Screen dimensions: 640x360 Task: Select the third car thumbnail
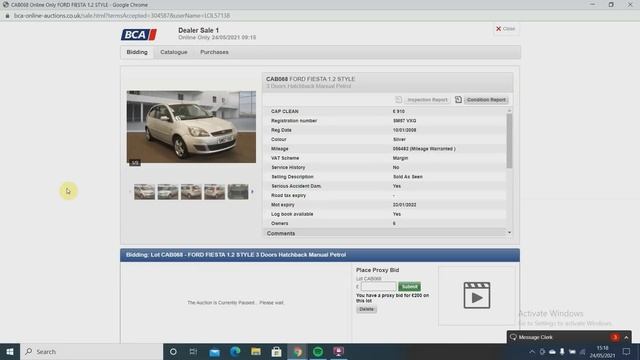coord(191,191)
